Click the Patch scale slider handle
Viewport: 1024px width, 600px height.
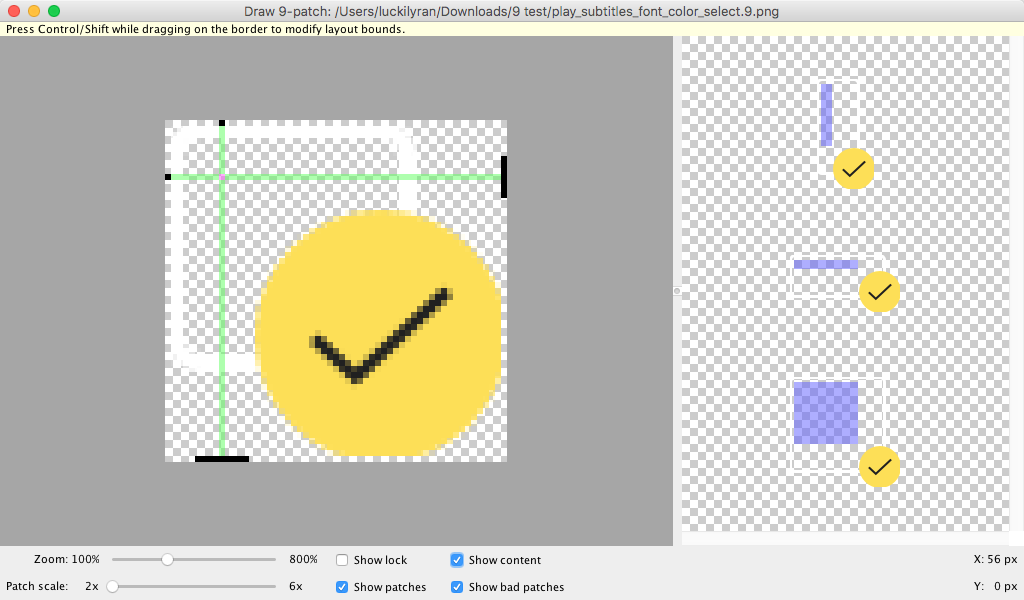pyautogui.click(x=112, y=587)
